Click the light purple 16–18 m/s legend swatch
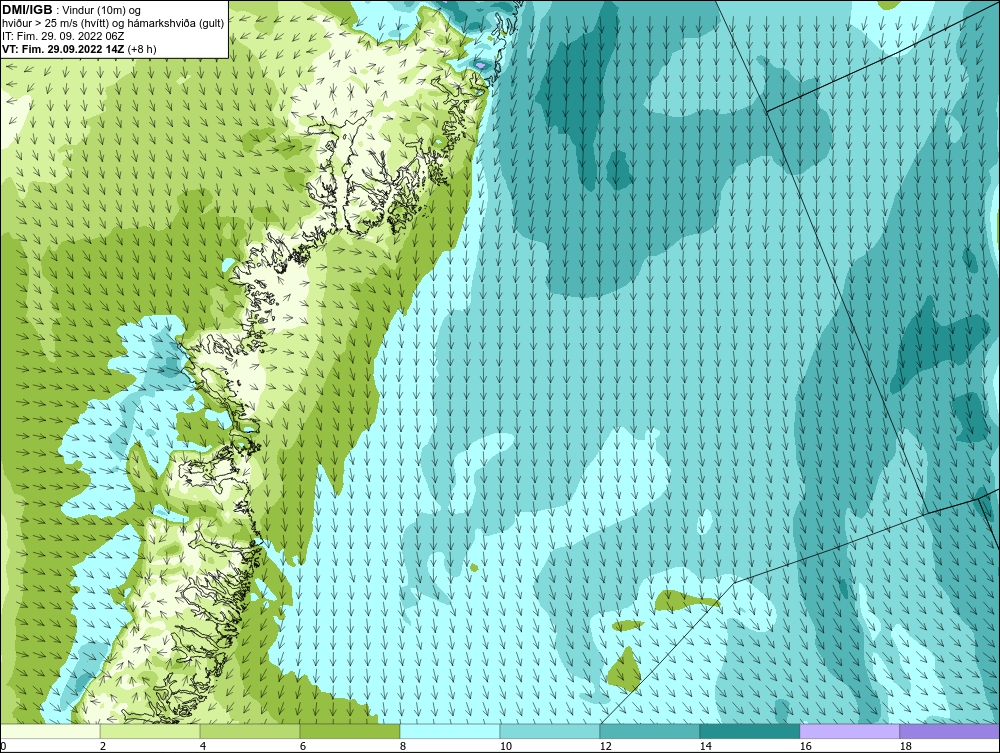 (x=849, y=731)
